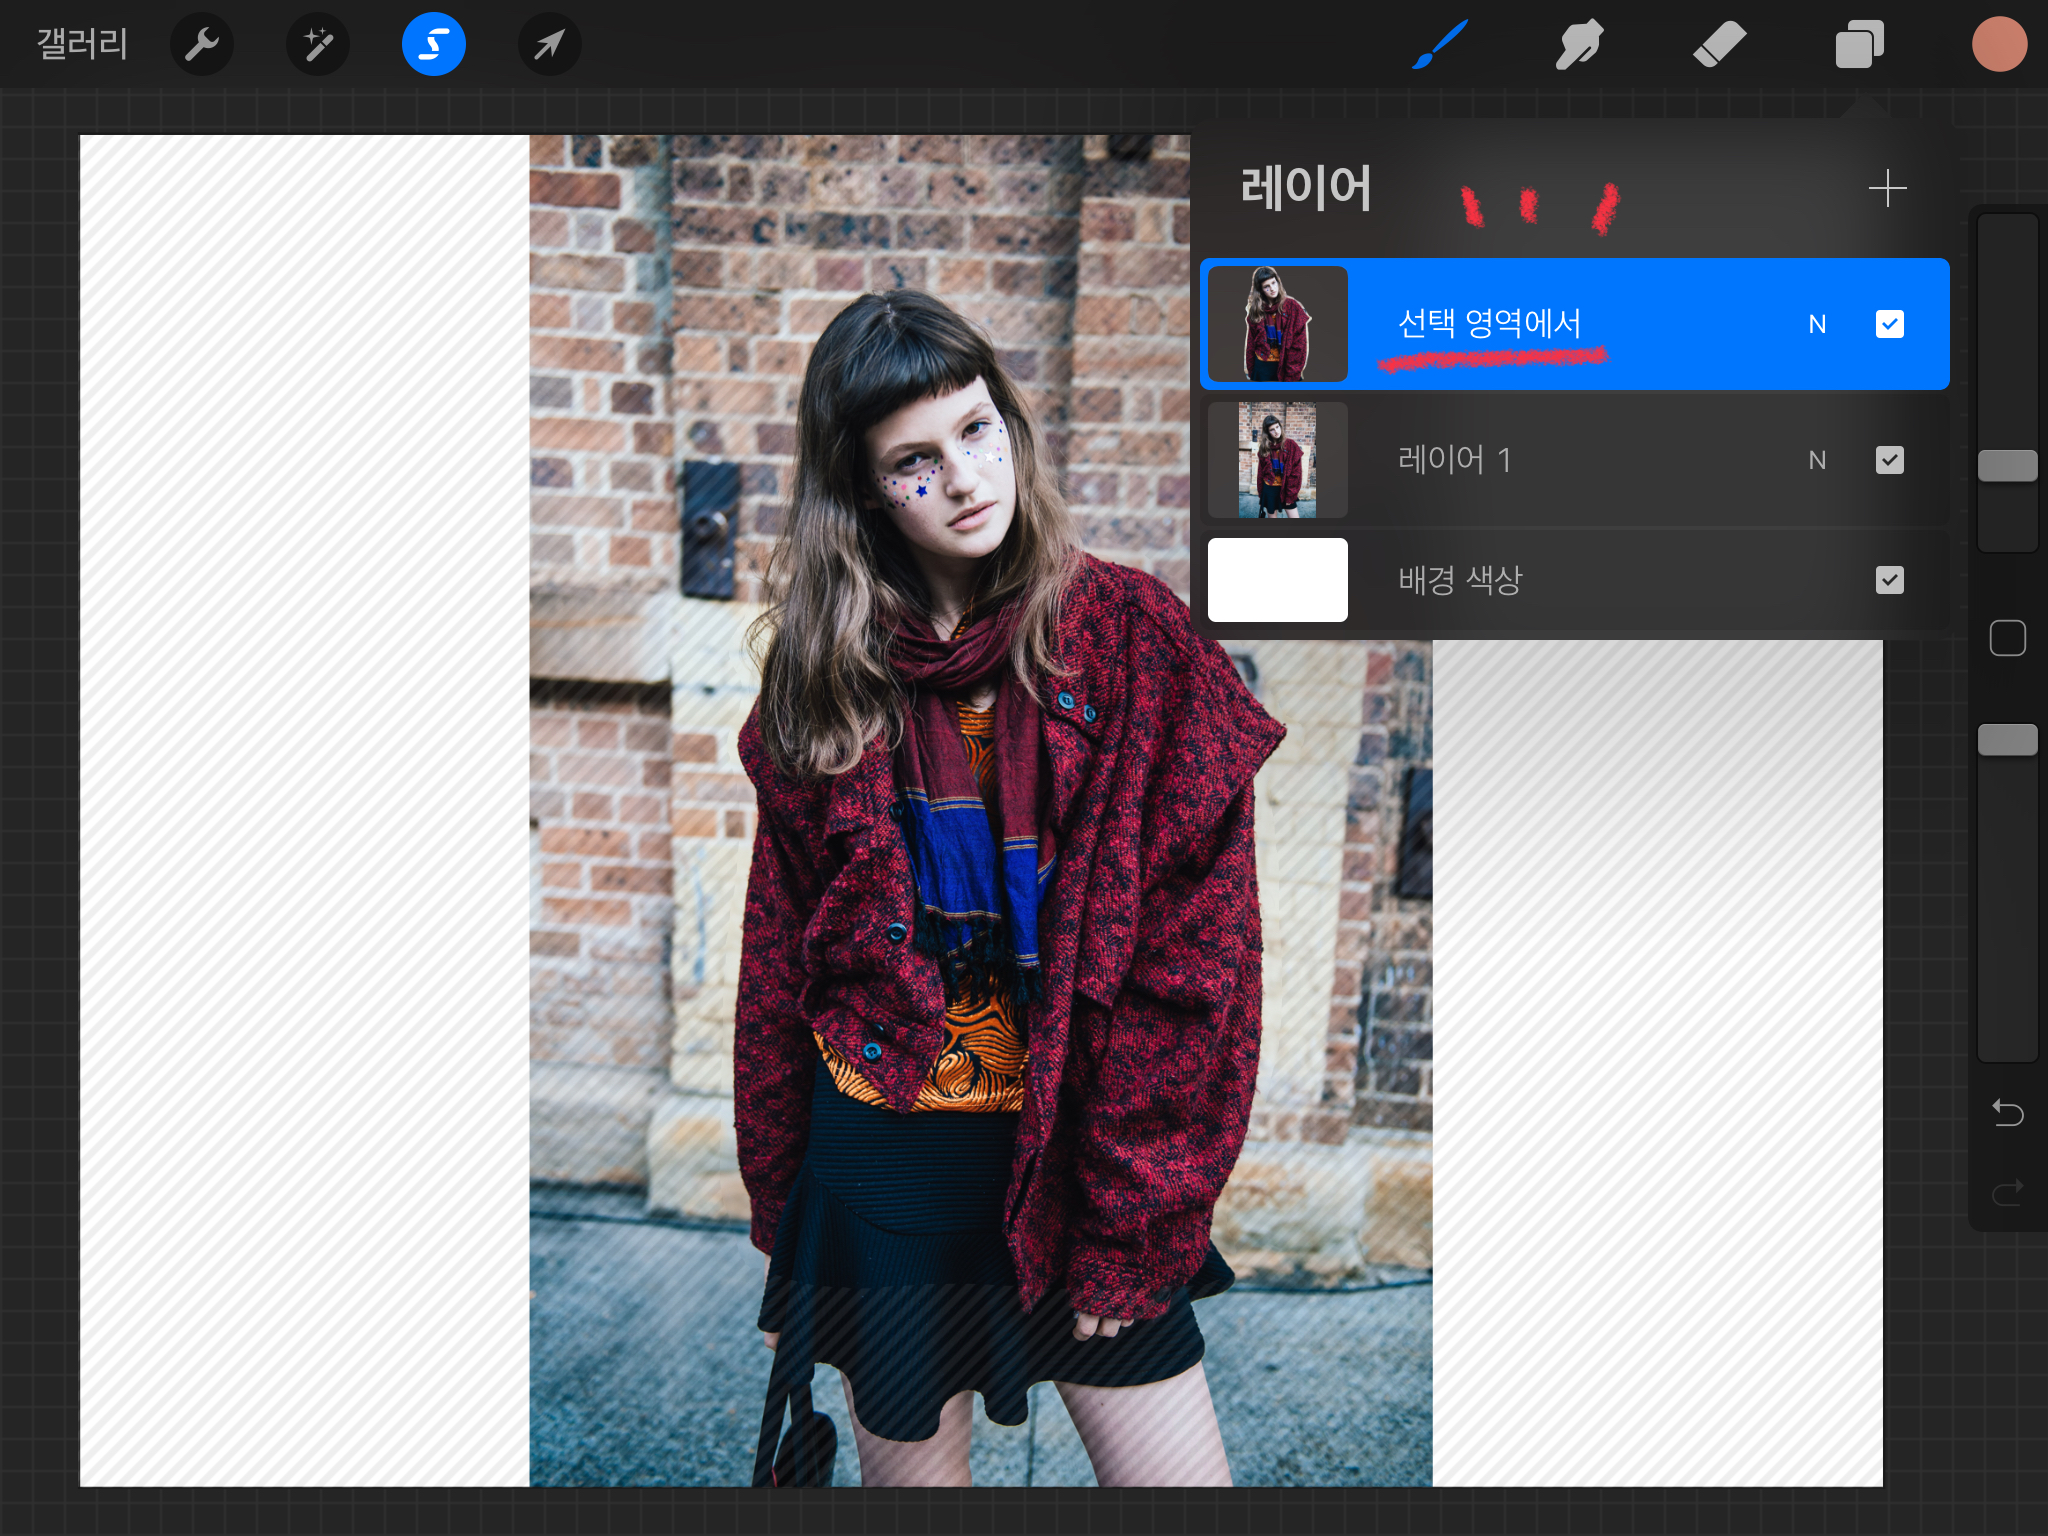Screen dimensions: 2048x1536
Task: Open blend mode N of 레이어 1
Action: pos(1817,460)
